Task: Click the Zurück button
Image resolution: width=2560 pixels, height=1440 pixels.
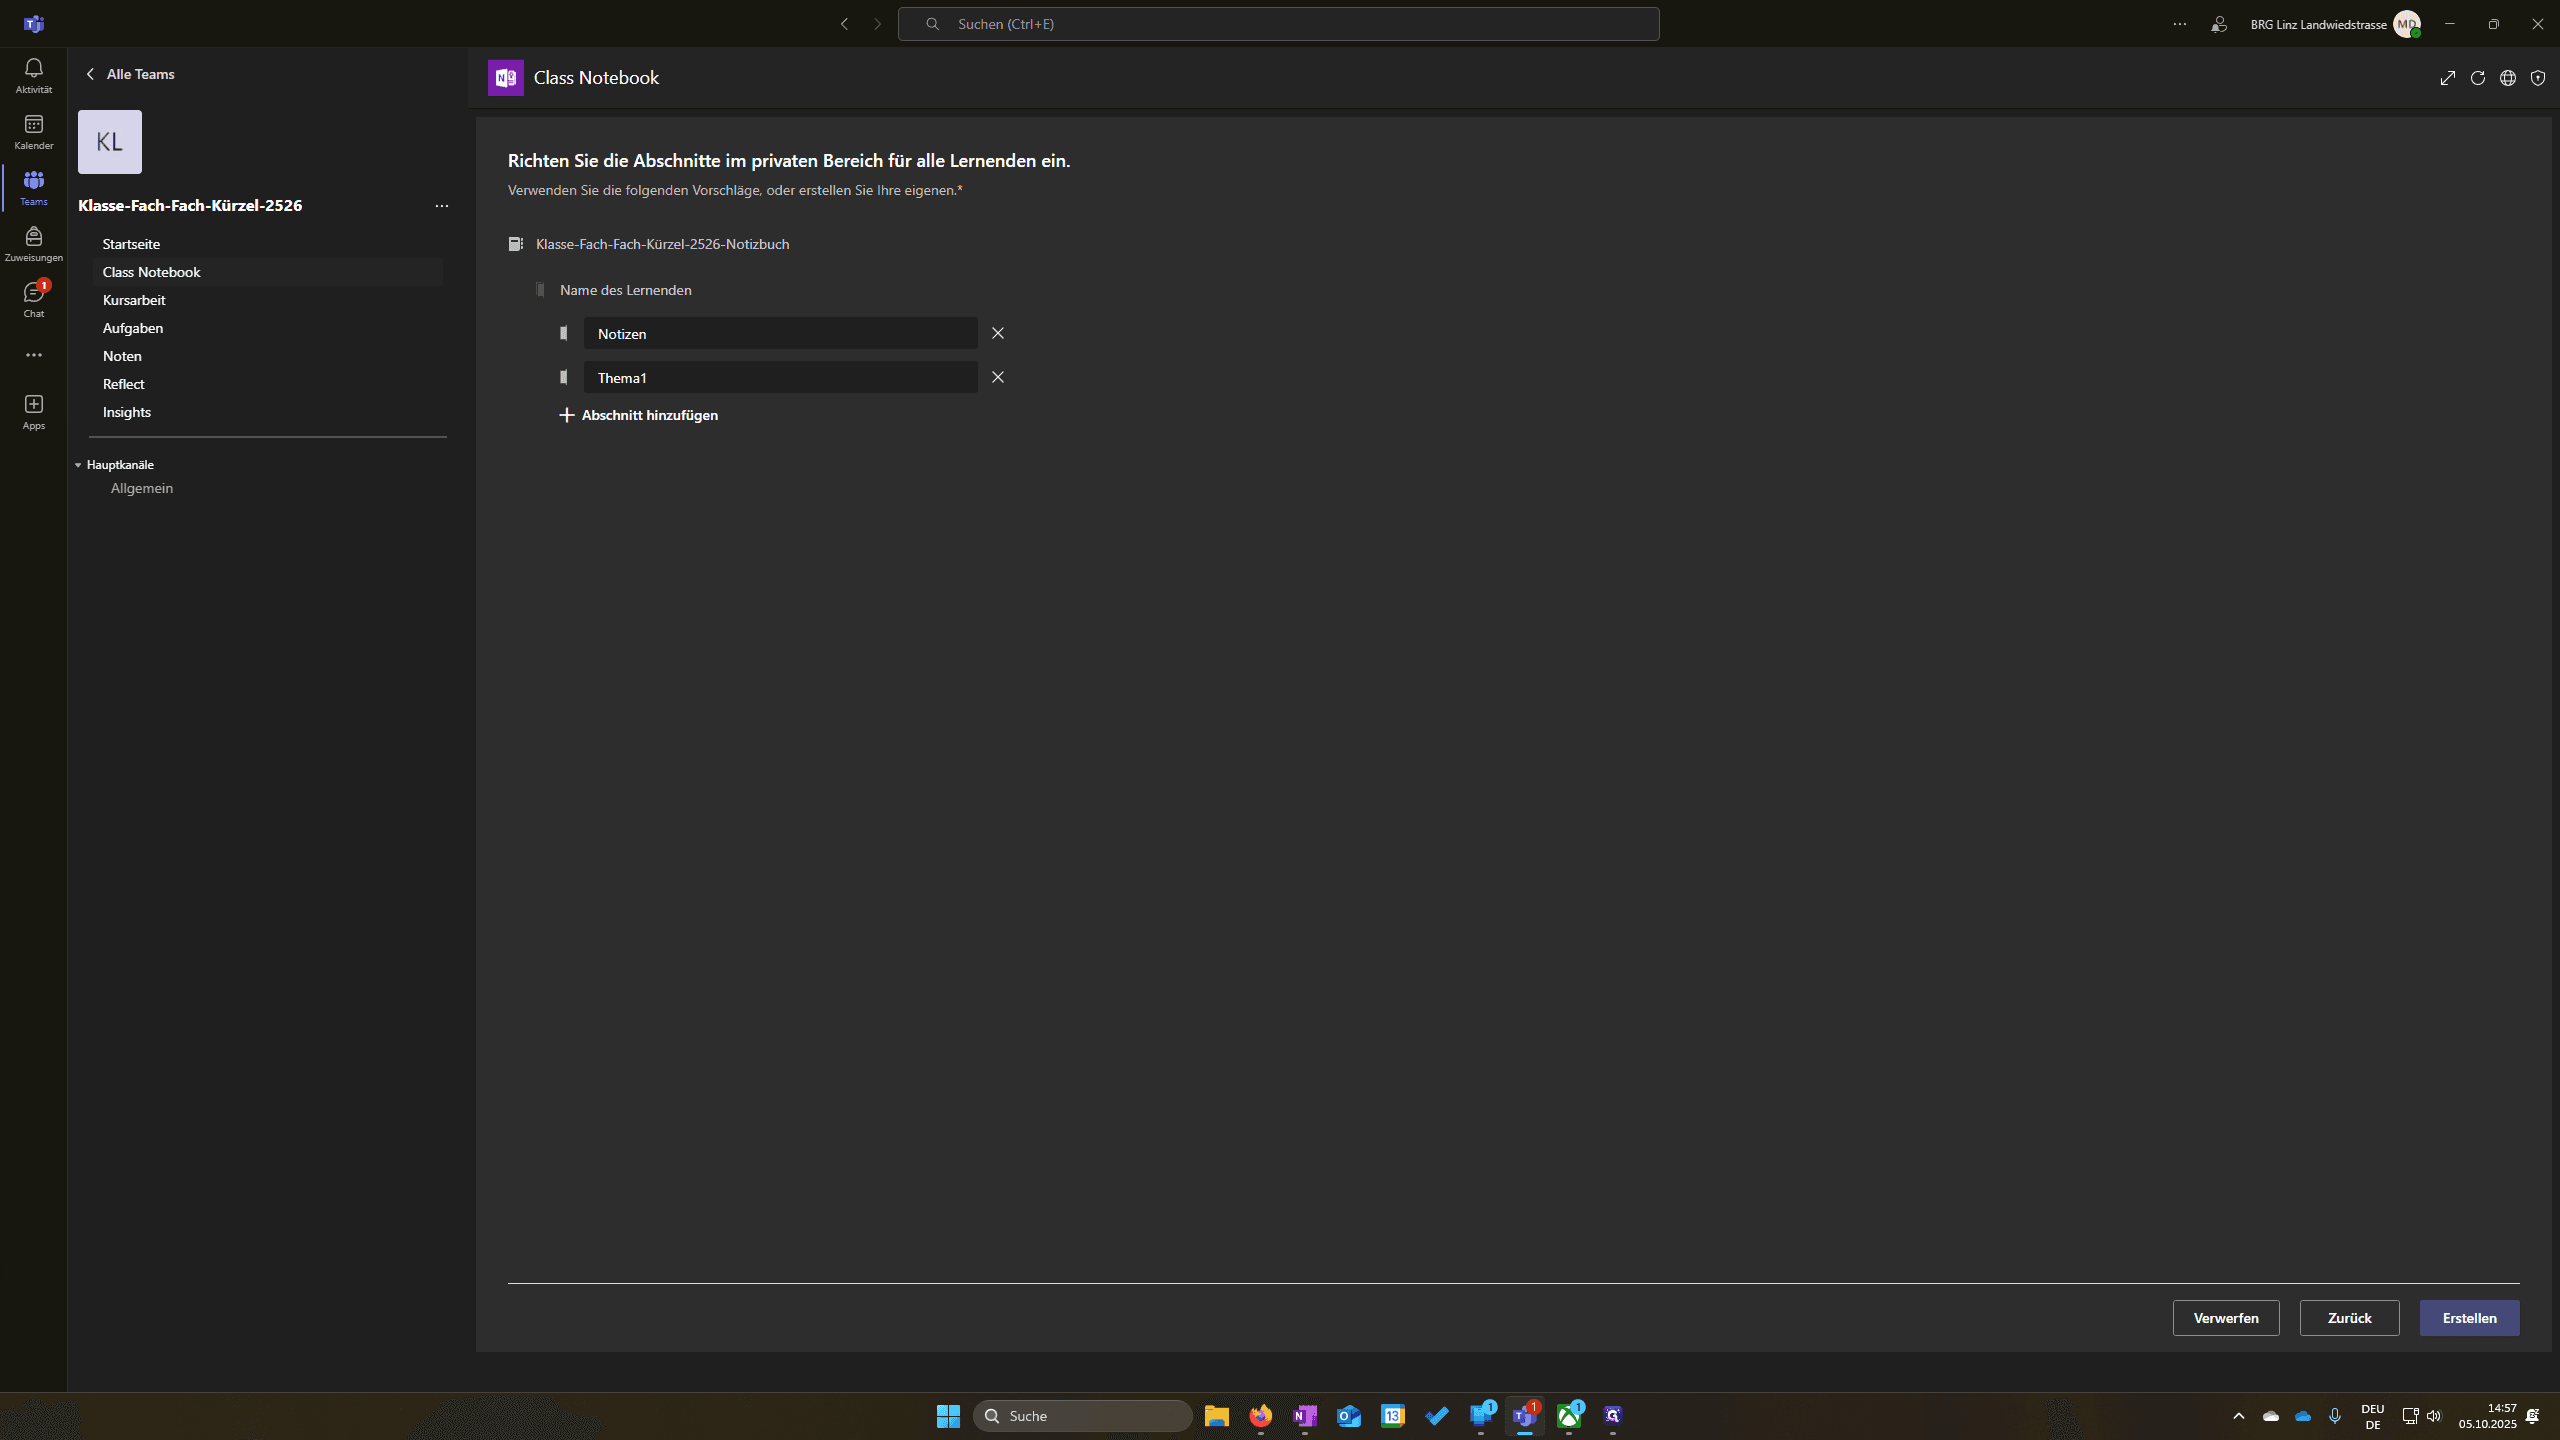Action: pyautogui.click(x=2349, y=1318)
